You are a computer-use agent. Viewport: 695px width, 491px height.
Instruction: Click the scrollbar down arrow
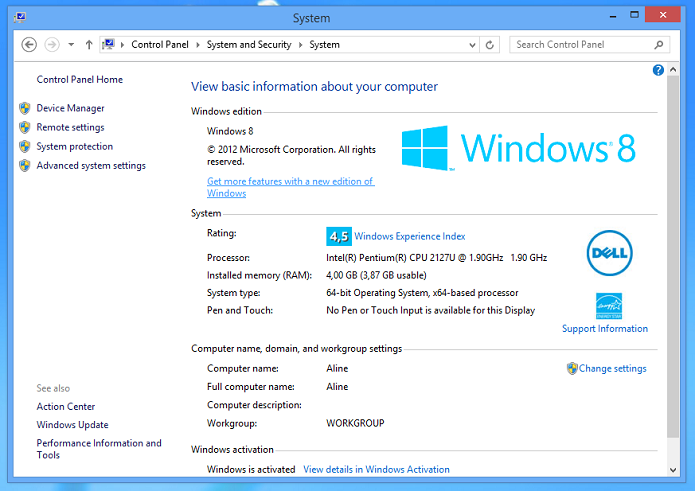(673, 470)
